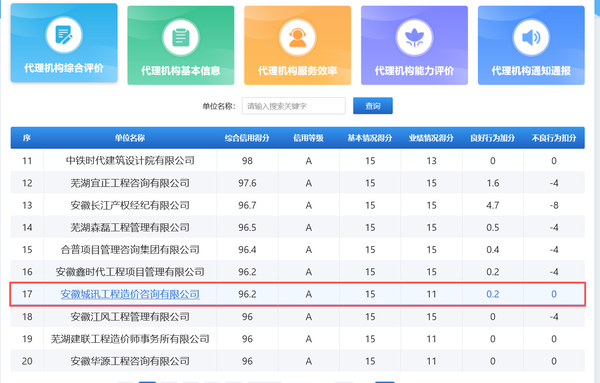The image size is (600, 383).
Task: Switch to 代理机构服务效率 tab label
Action: tap(298, 70)
